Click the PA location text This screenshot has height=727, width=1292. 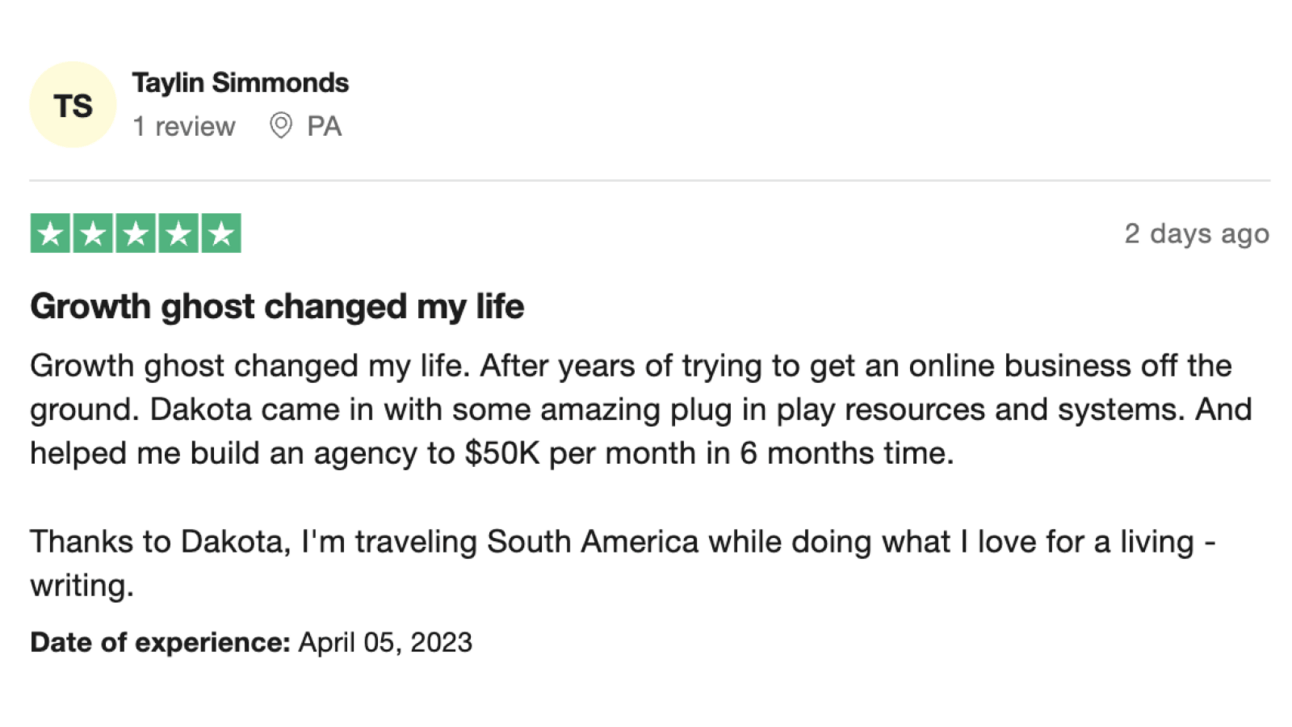point(324,127)
